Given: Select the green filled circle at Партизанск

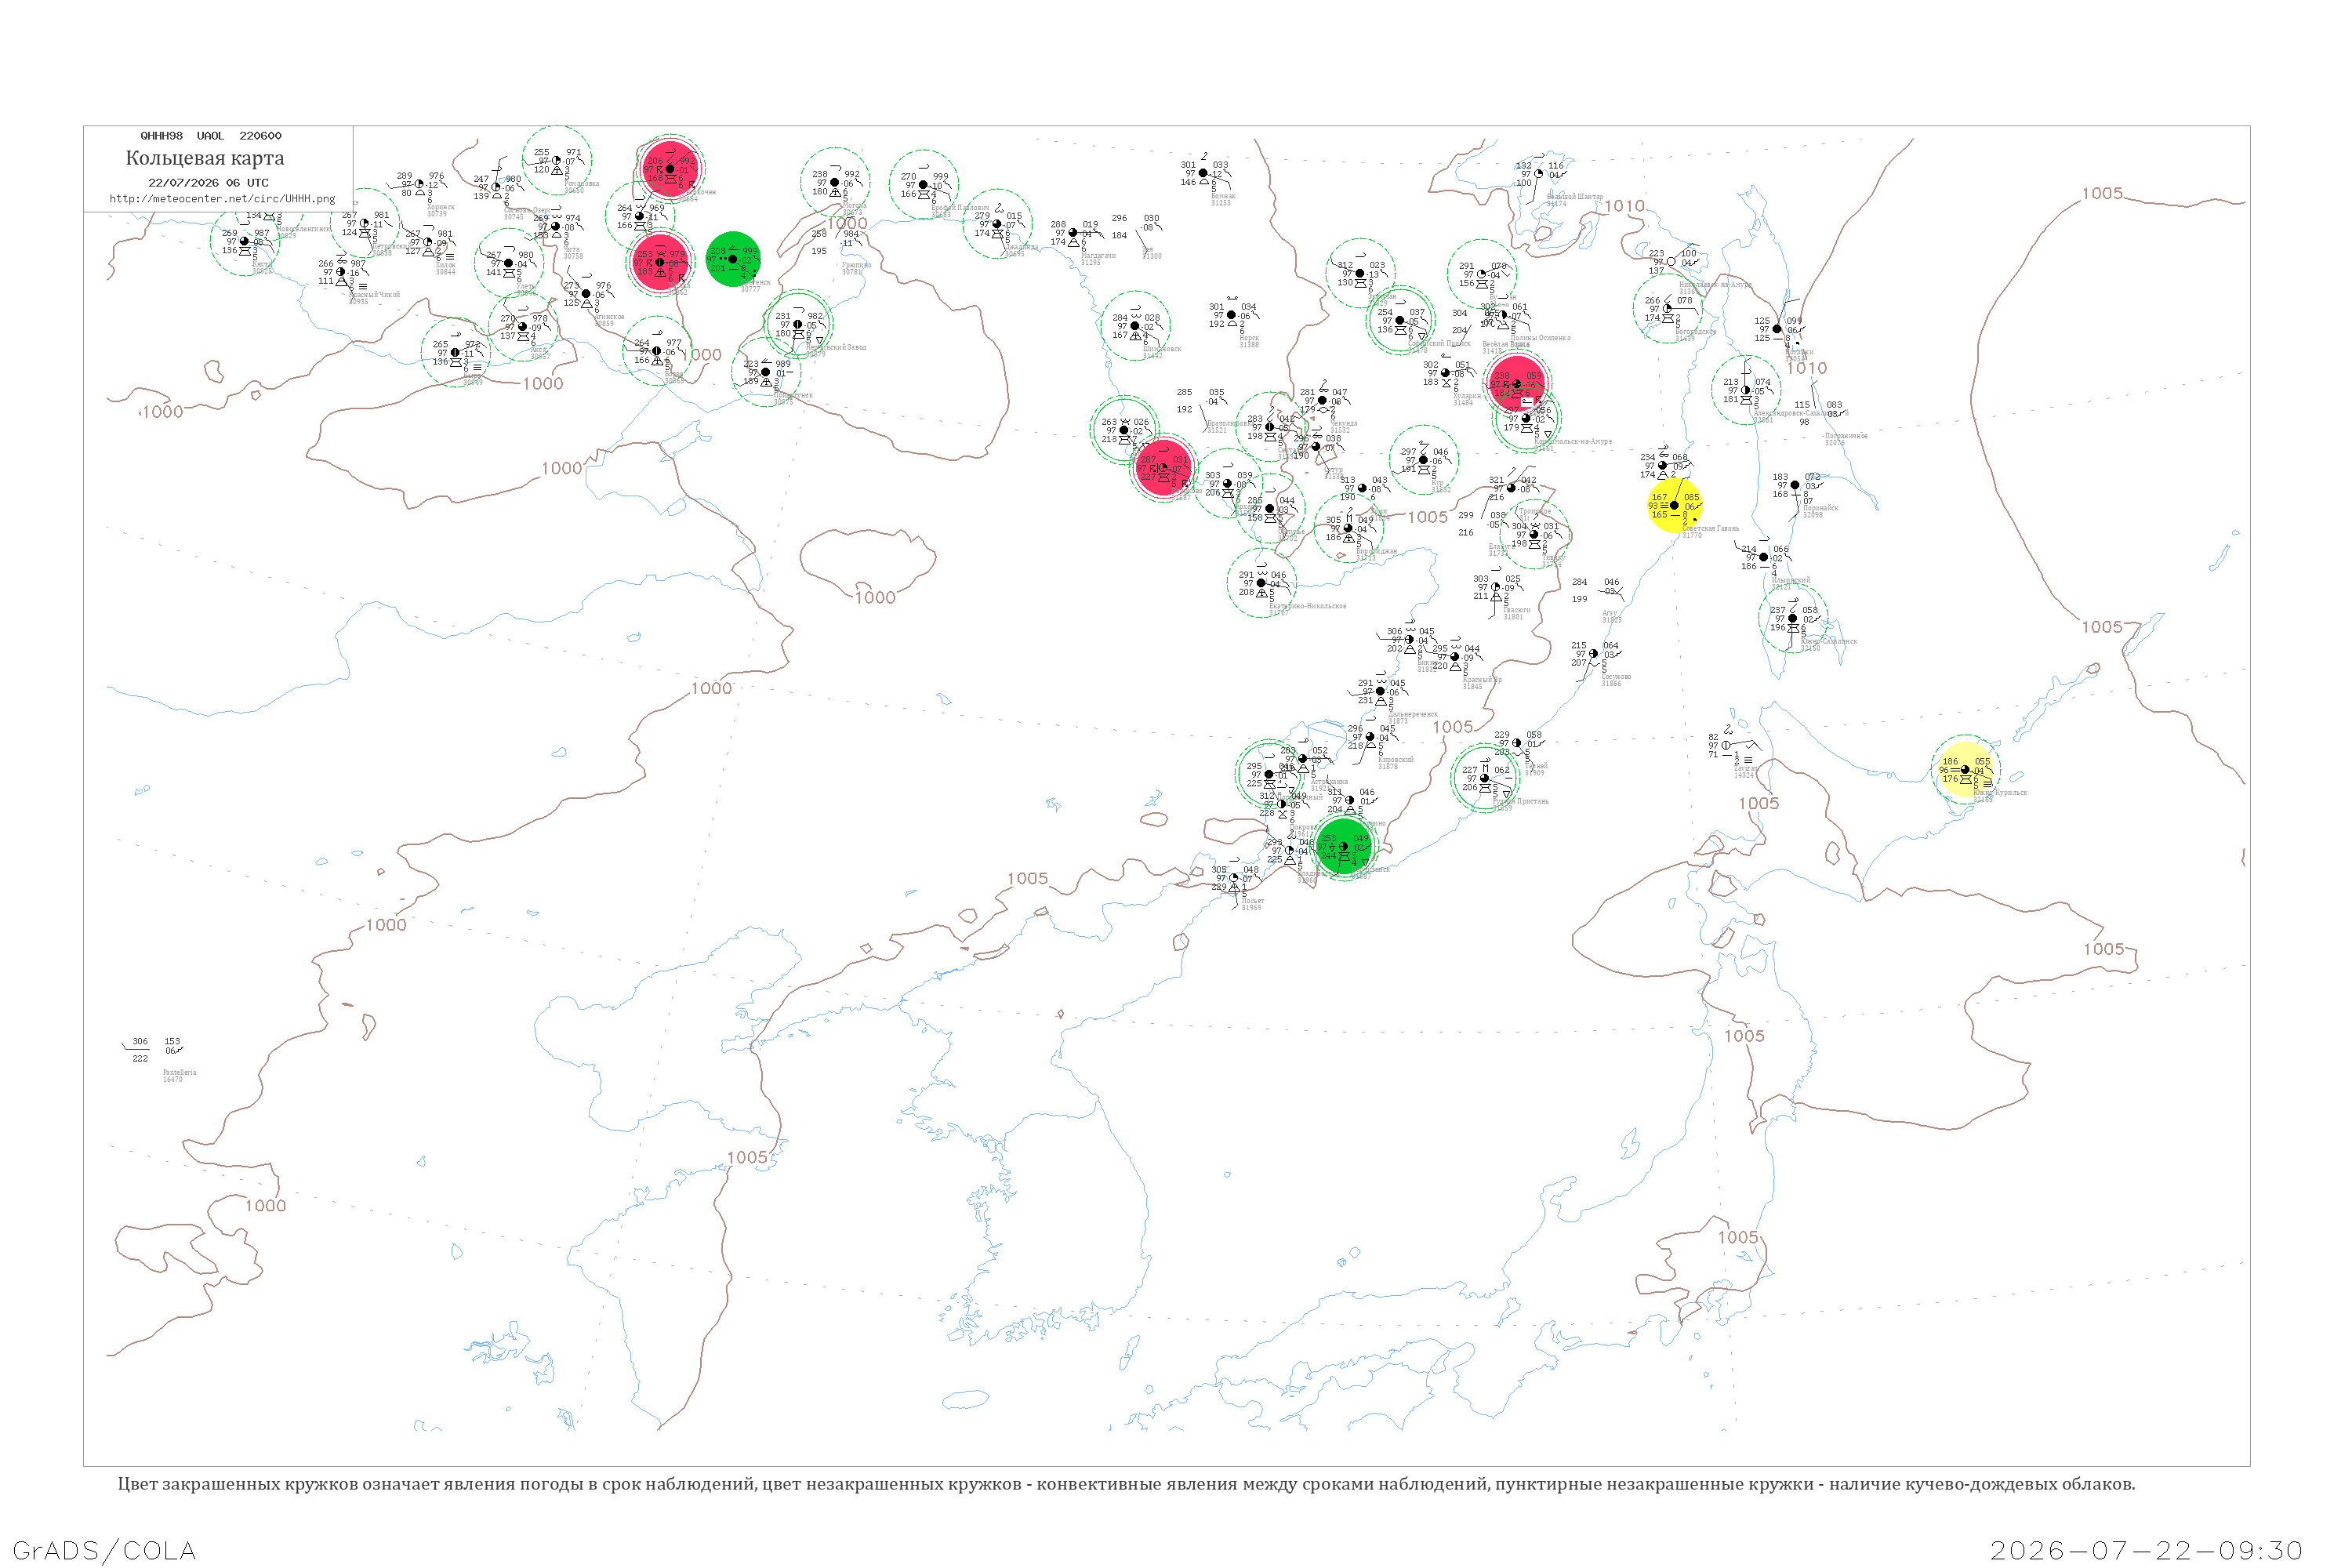Looking at the screenshot, I should (1343, 846).
